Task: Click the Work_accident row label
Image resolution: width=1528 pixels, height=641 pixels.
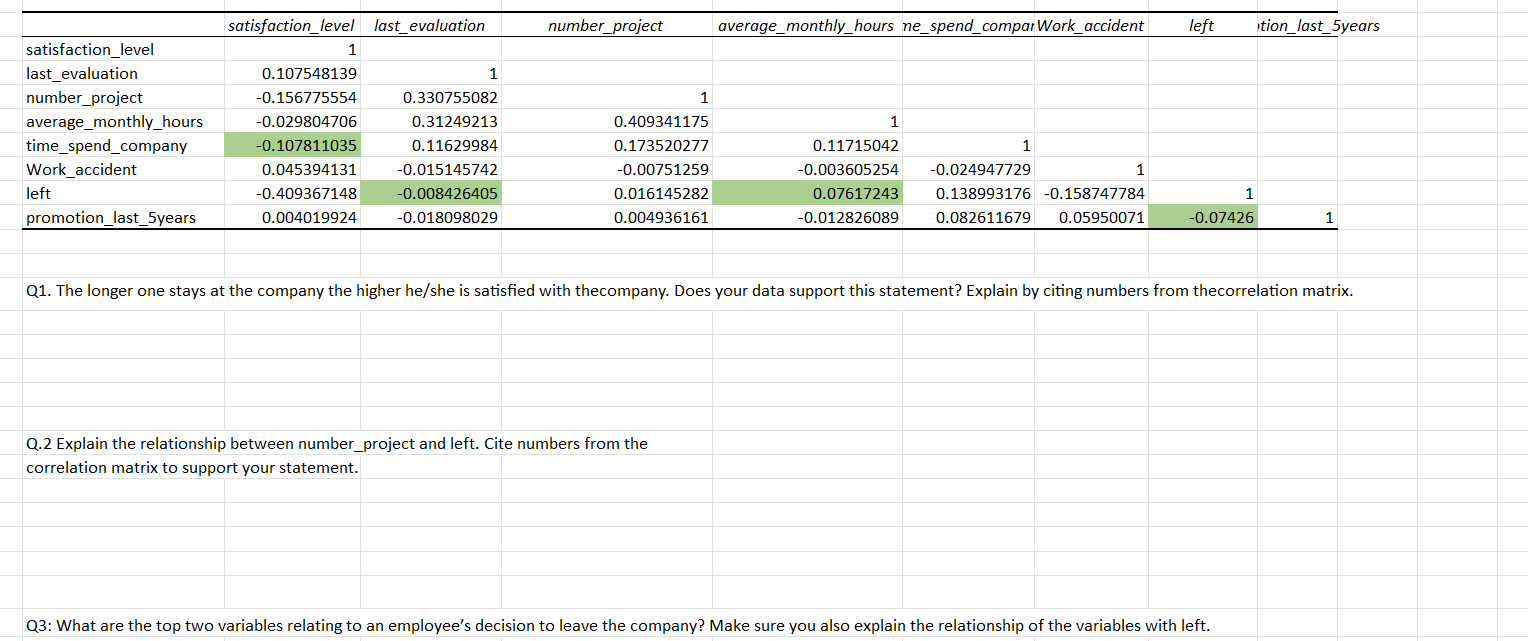Action: tap(81, 169)
